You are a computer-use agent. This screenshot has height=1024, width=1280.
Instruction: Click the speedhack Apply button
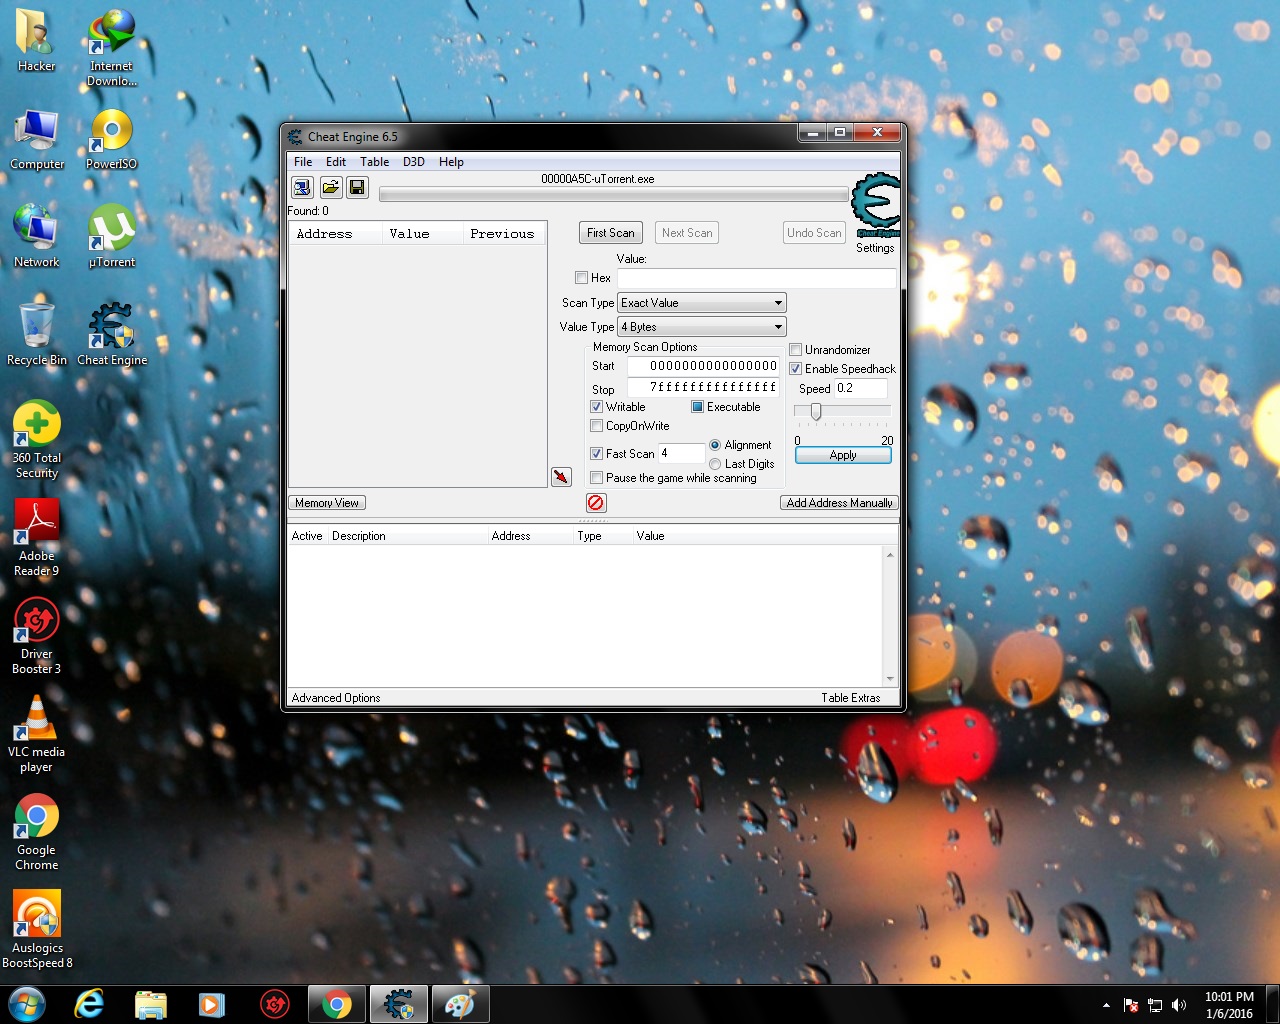[x=843, y=455]
